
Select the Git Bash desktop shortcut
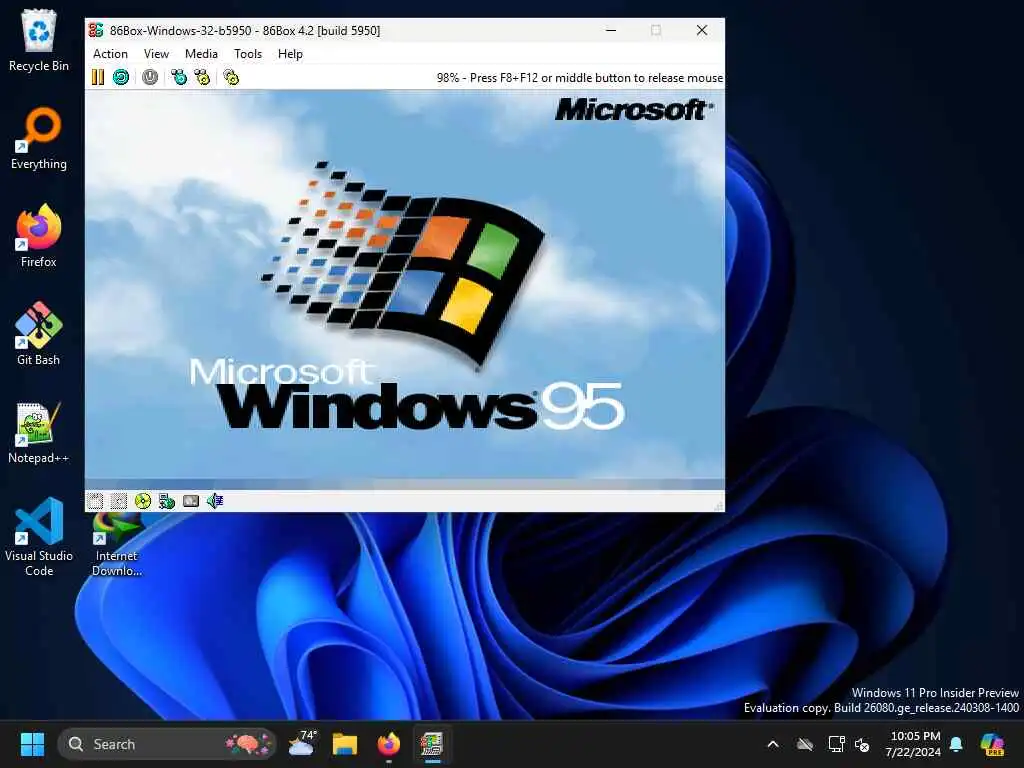tap(39, 334)
